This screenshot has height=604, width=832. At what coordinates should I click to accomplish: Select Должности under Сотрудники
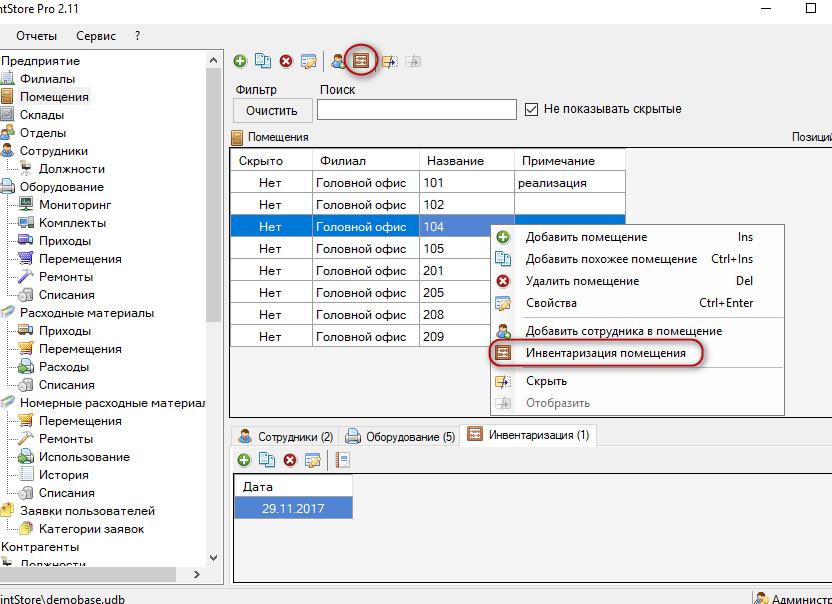(x=72, y=169)
